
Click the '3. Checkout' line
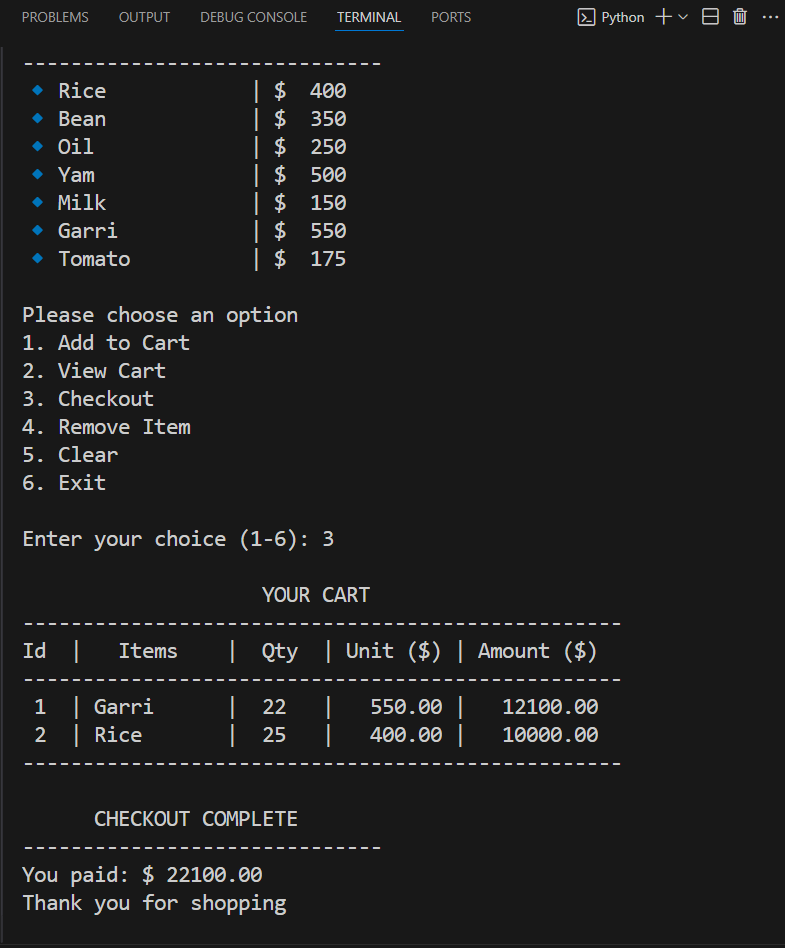coord(88,399)
